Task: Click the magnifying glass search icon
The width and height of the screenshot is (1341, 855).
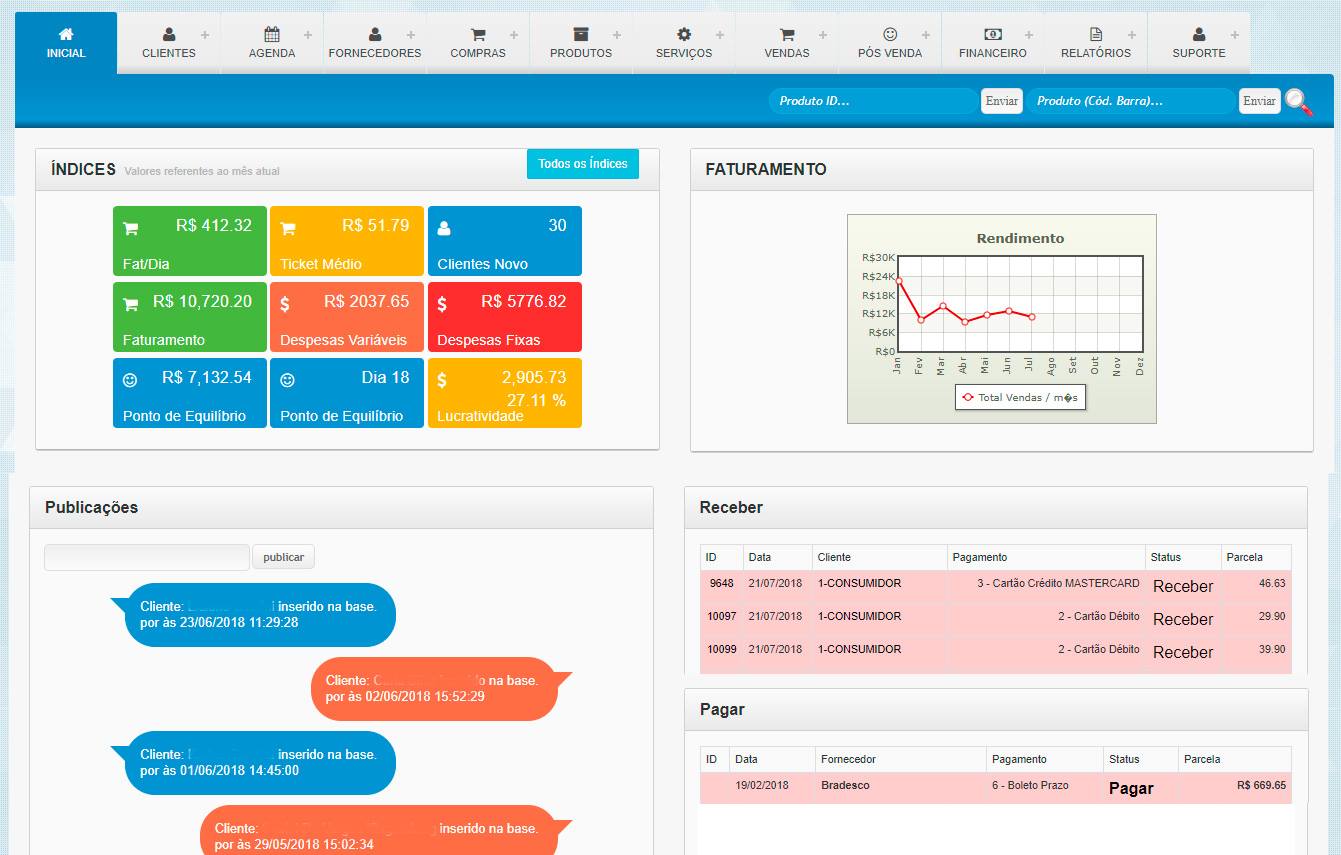Action: (1298, 101)
